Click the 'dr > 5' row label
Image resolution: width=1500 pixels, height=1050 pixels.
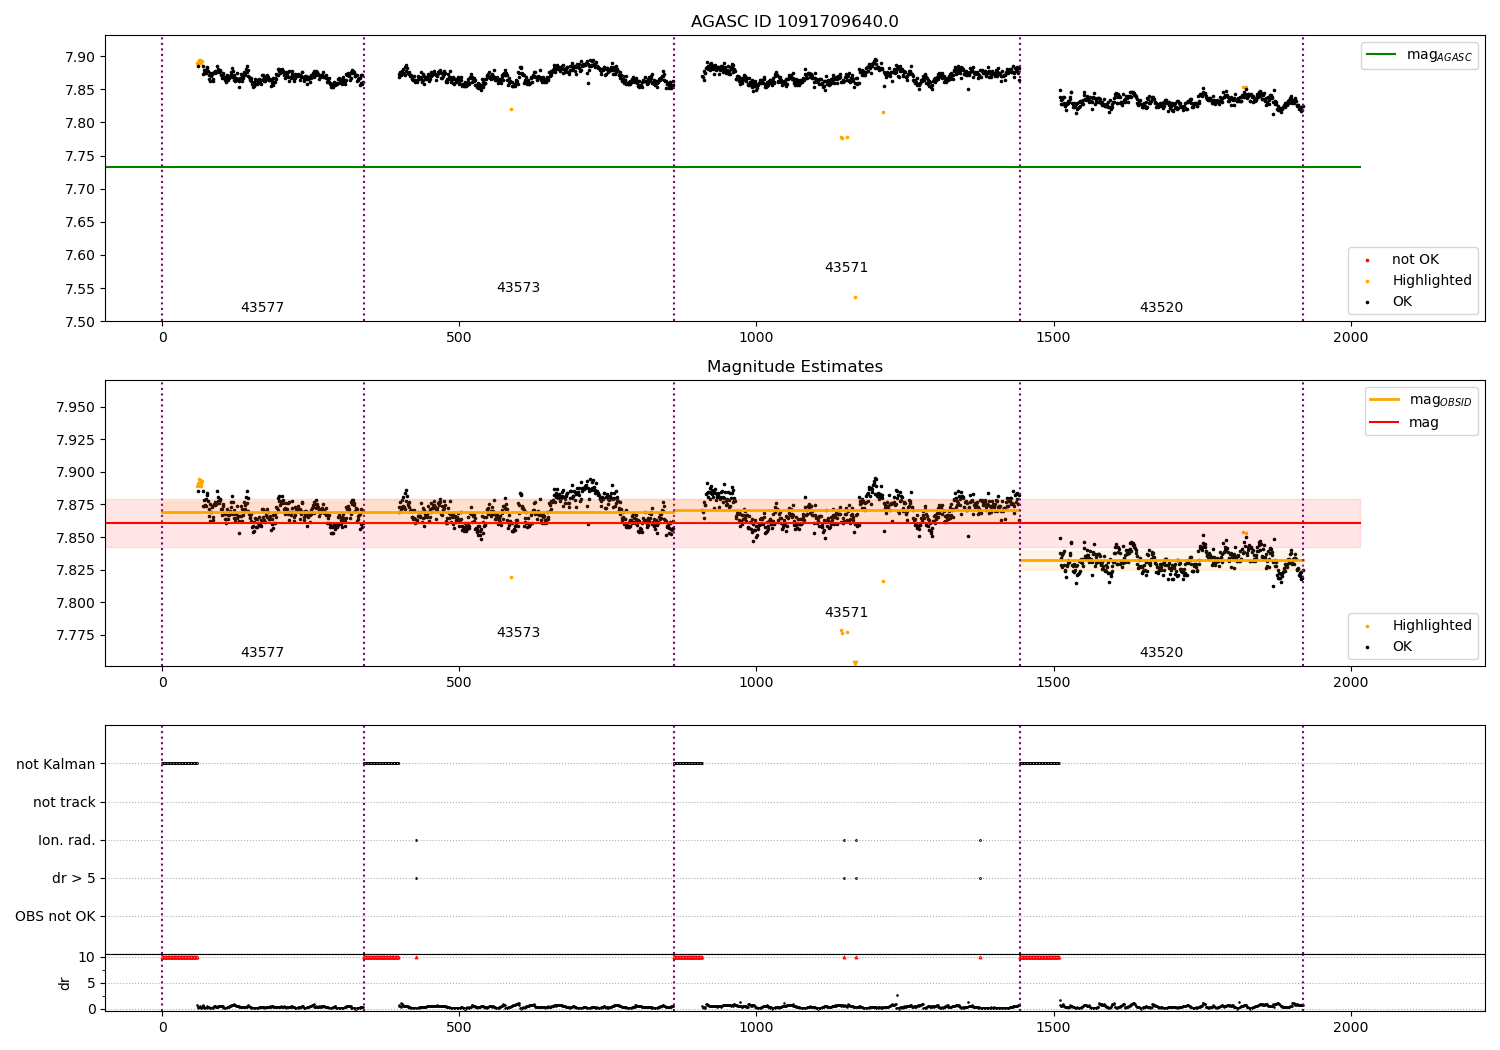[x=74, y=878]
